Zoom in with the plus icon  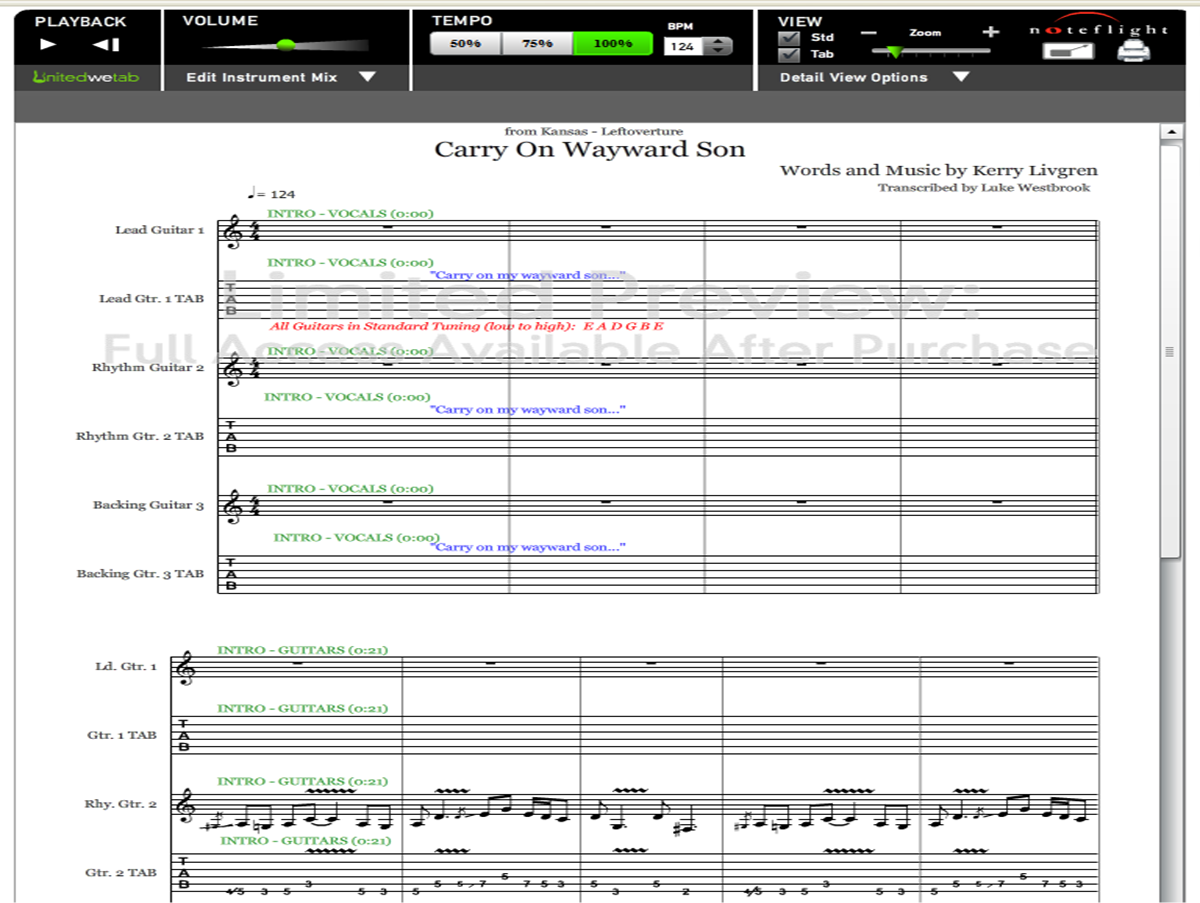[x=990, y=32]
